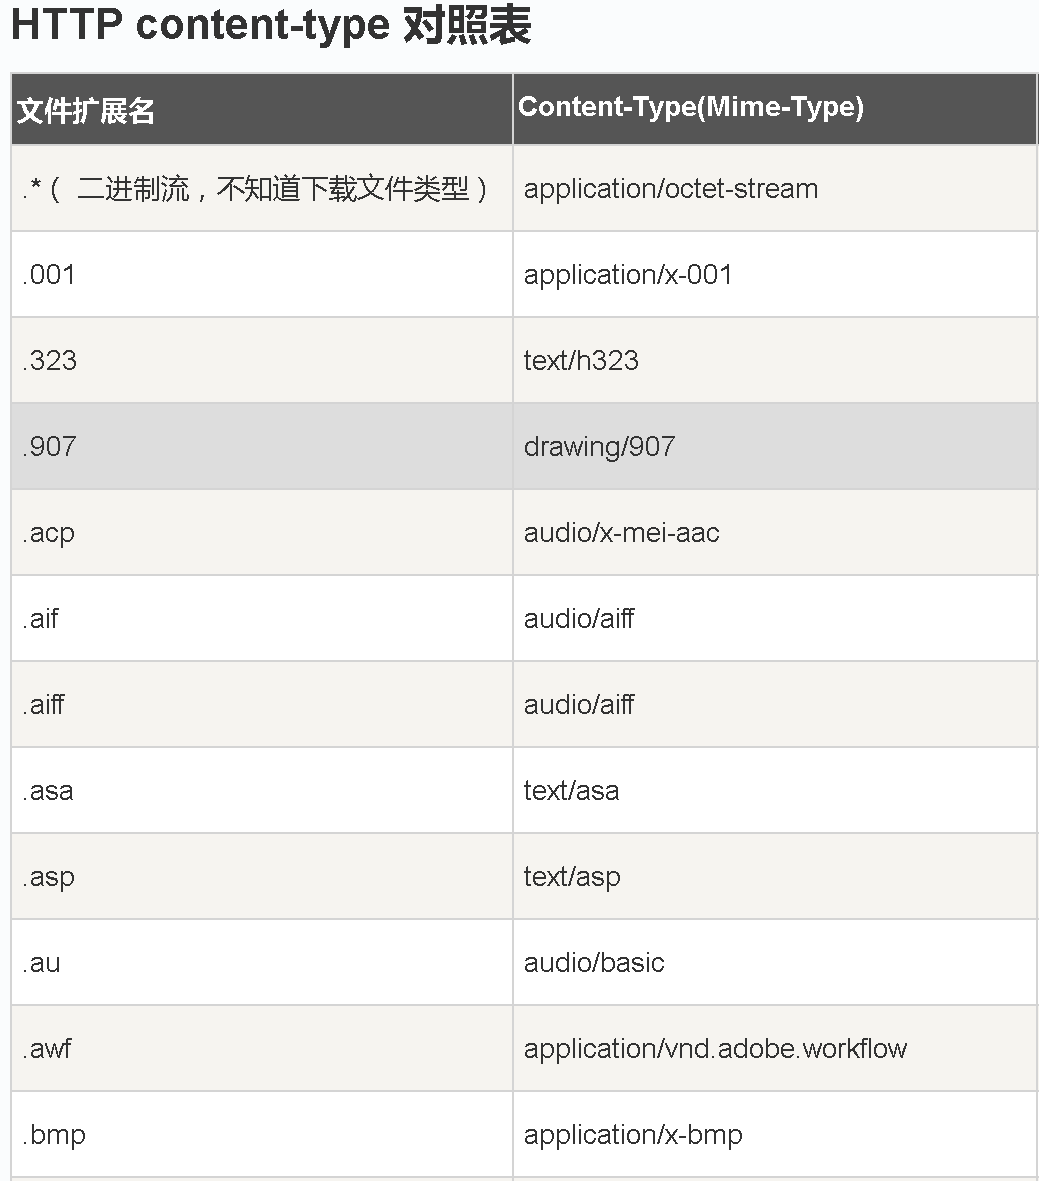
Task: Select the .awf extension cell
Action: (261, 1048)
